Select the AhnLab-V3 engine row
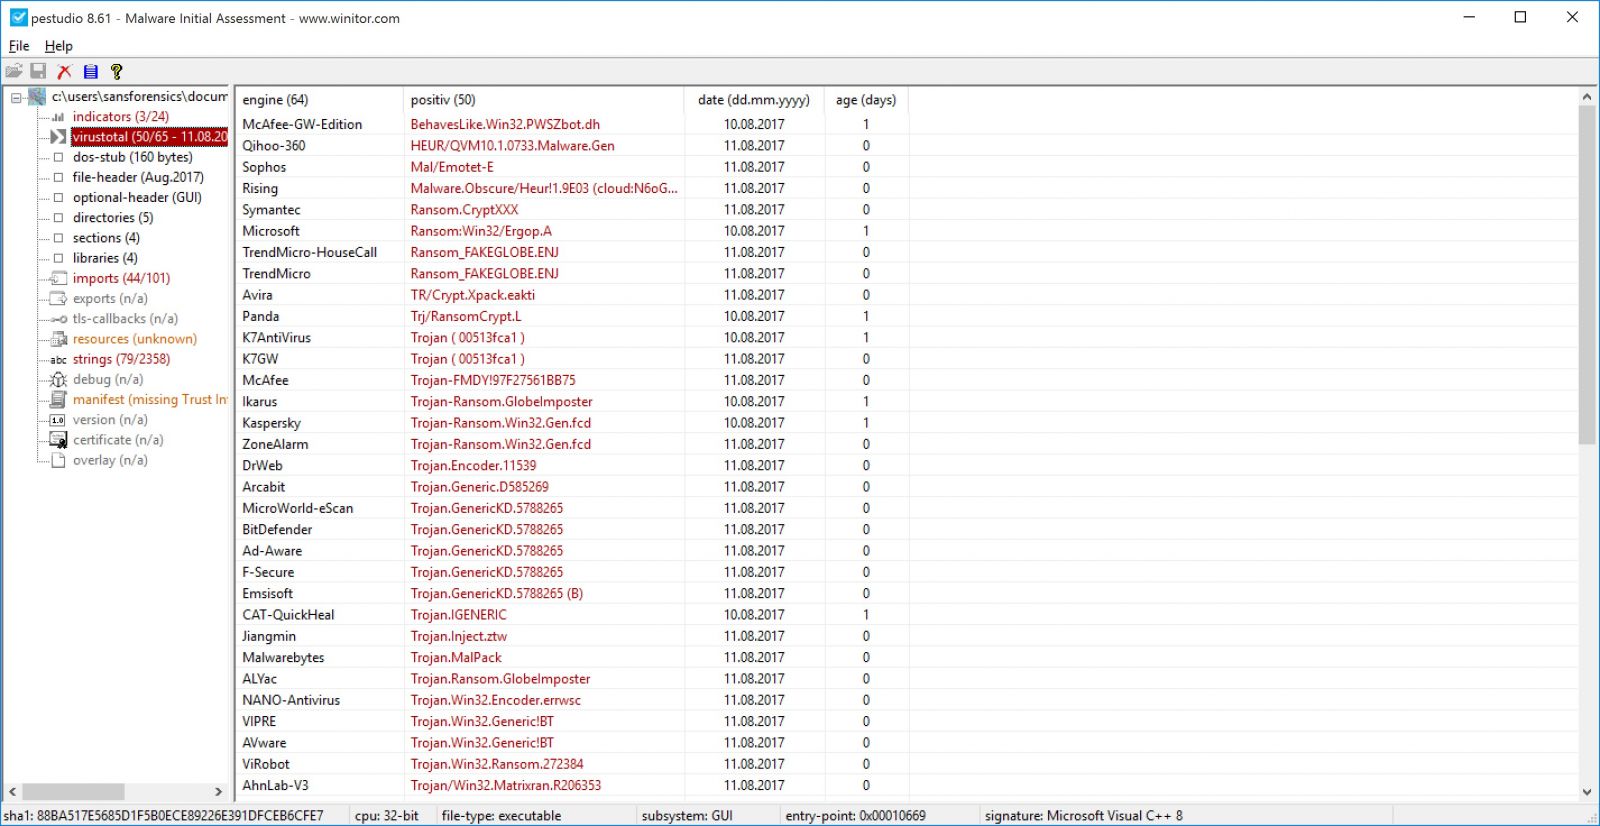The image size is (1600, 826). pos(572,785)
